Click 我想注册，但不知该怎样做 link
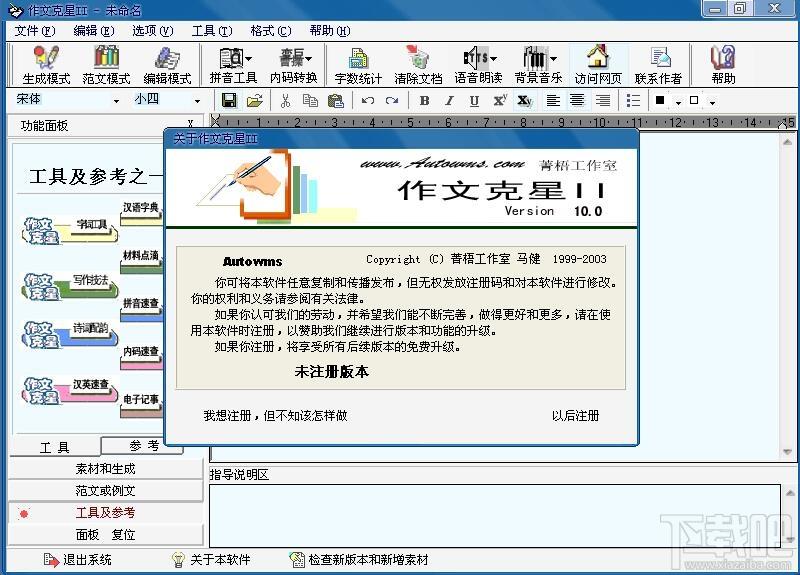This screenshot has height=575, width=800. 276,415
